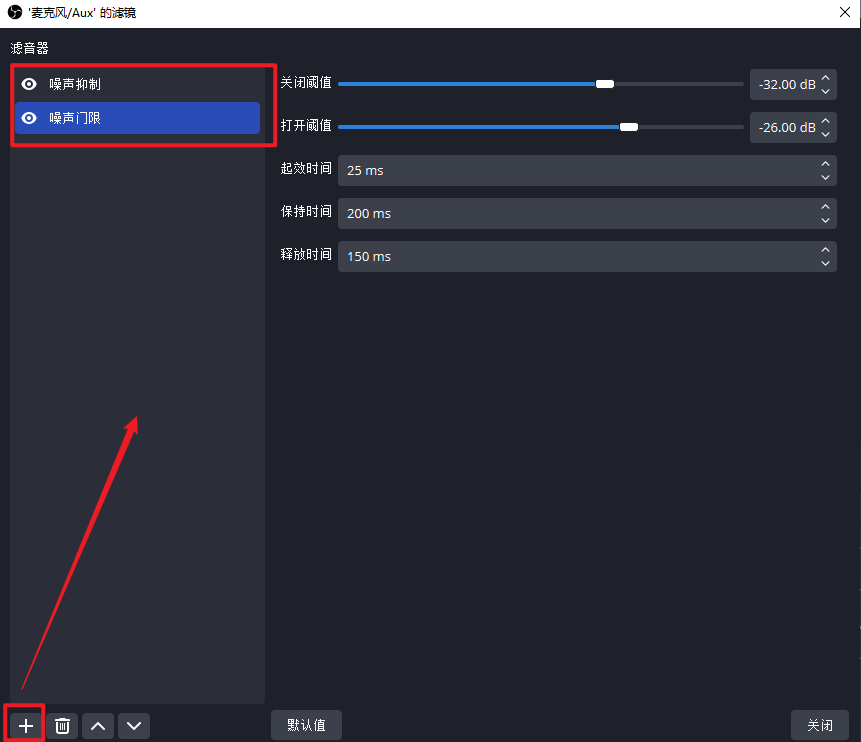Decrease 打开阈值 value with down arrow

[x=825, y=134]
